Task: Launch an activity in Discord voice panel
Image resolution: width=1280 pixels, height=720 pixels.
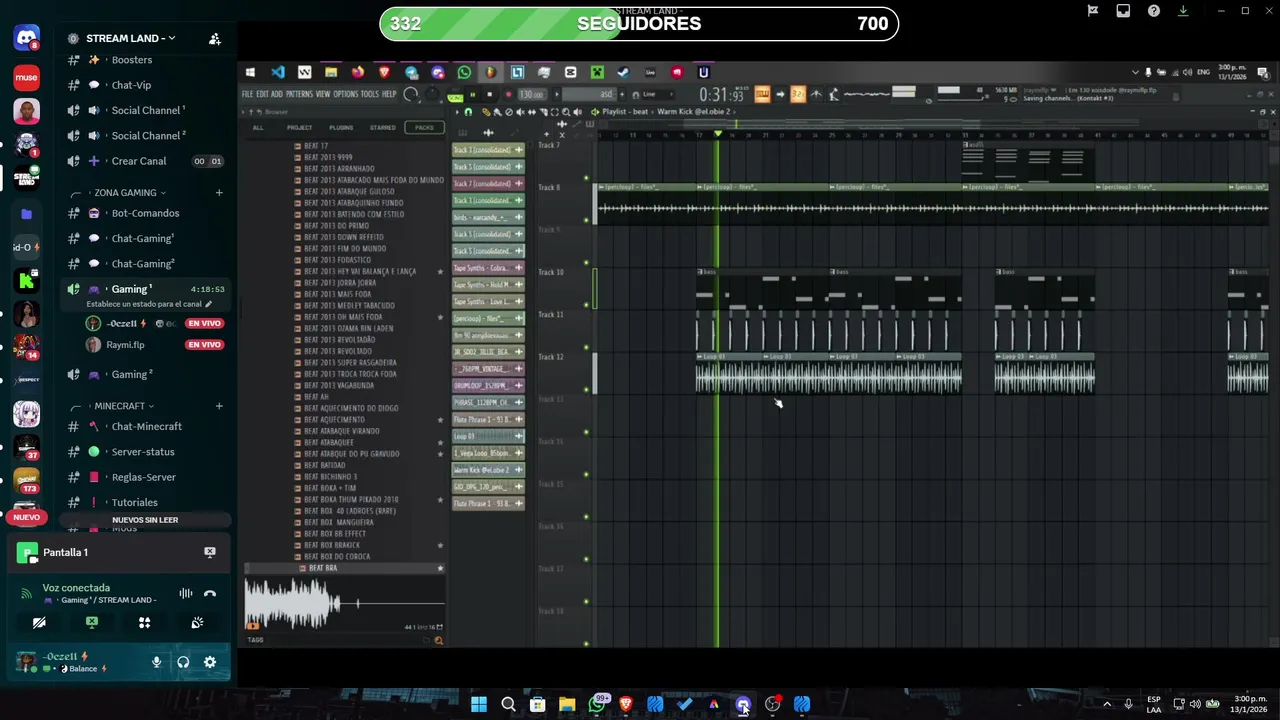Action: coord(145,623)
